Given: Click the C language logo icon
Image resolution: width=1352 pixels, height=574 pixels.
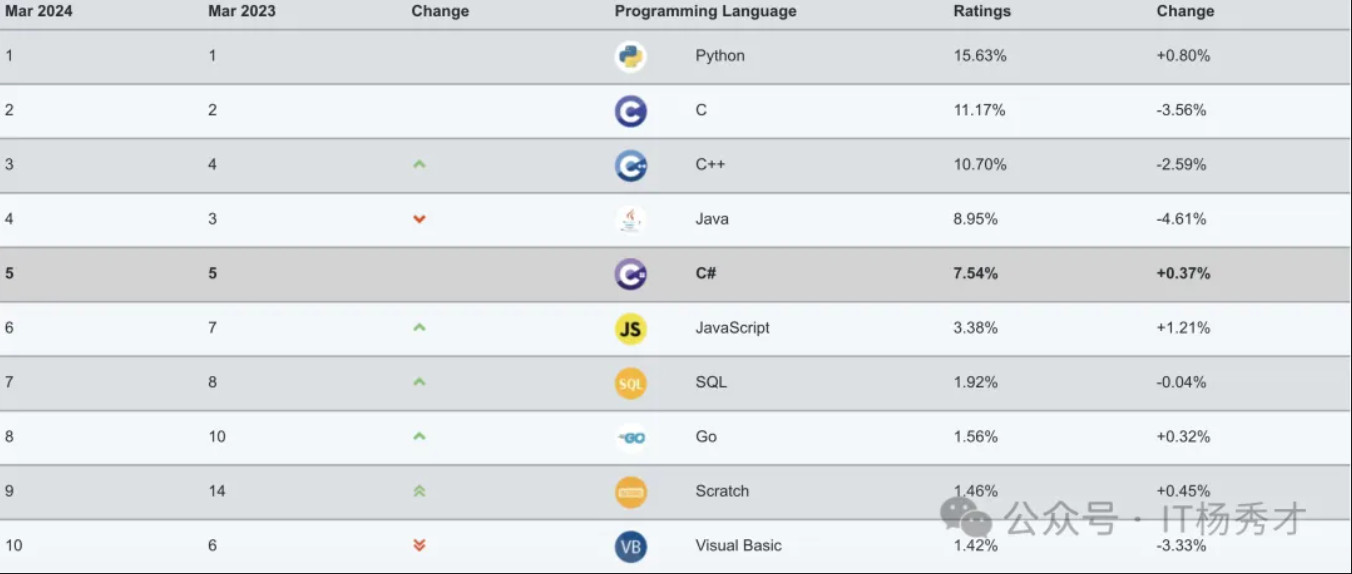Looking at the screenshot, I should click(x=630, y=111).
